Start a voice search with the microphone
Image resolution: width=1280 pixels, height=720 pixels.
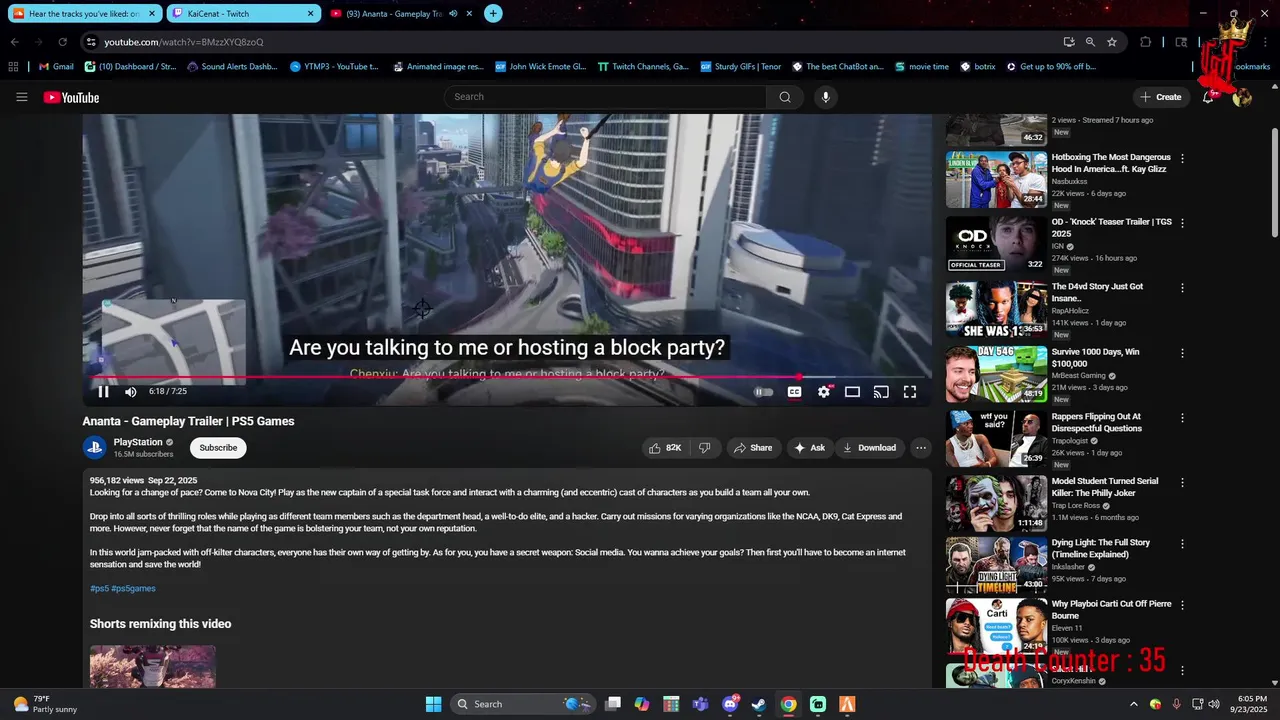pos(825,97)
